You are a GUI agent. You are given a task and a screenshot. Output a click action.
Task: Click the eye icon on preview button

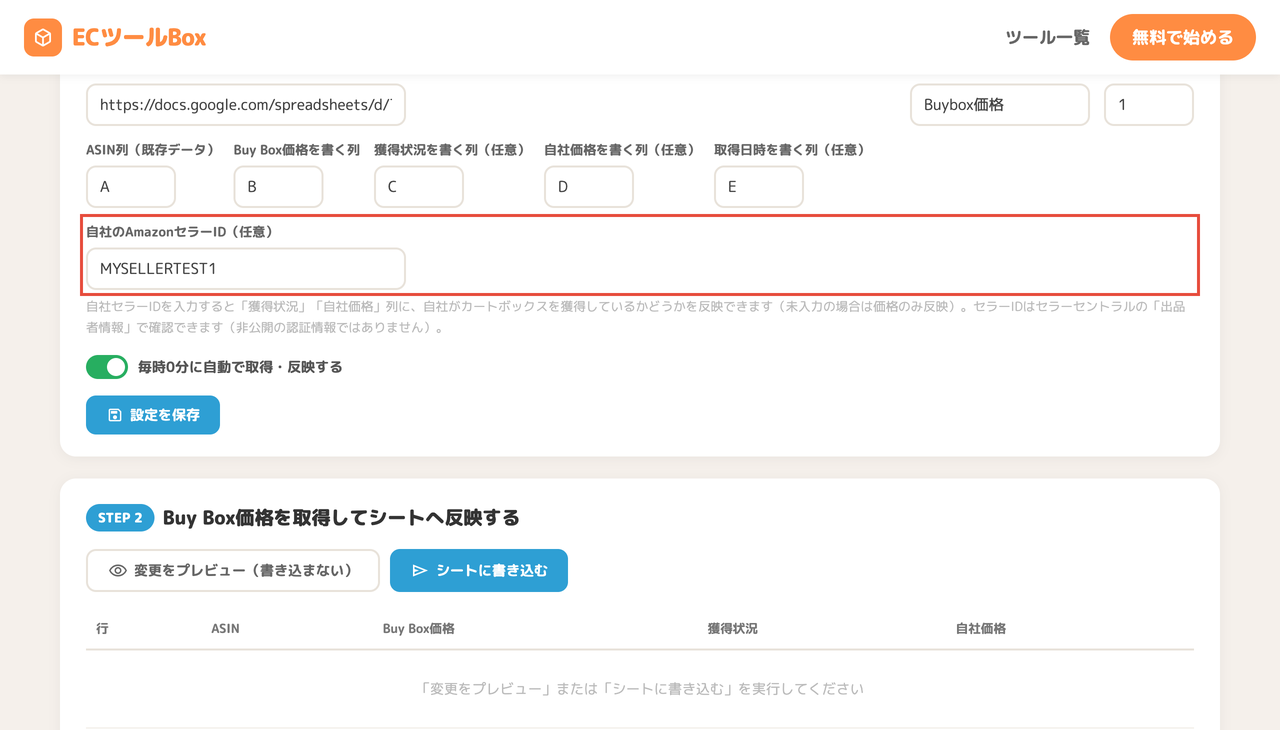pyautogui.click(x=118, y=571)
